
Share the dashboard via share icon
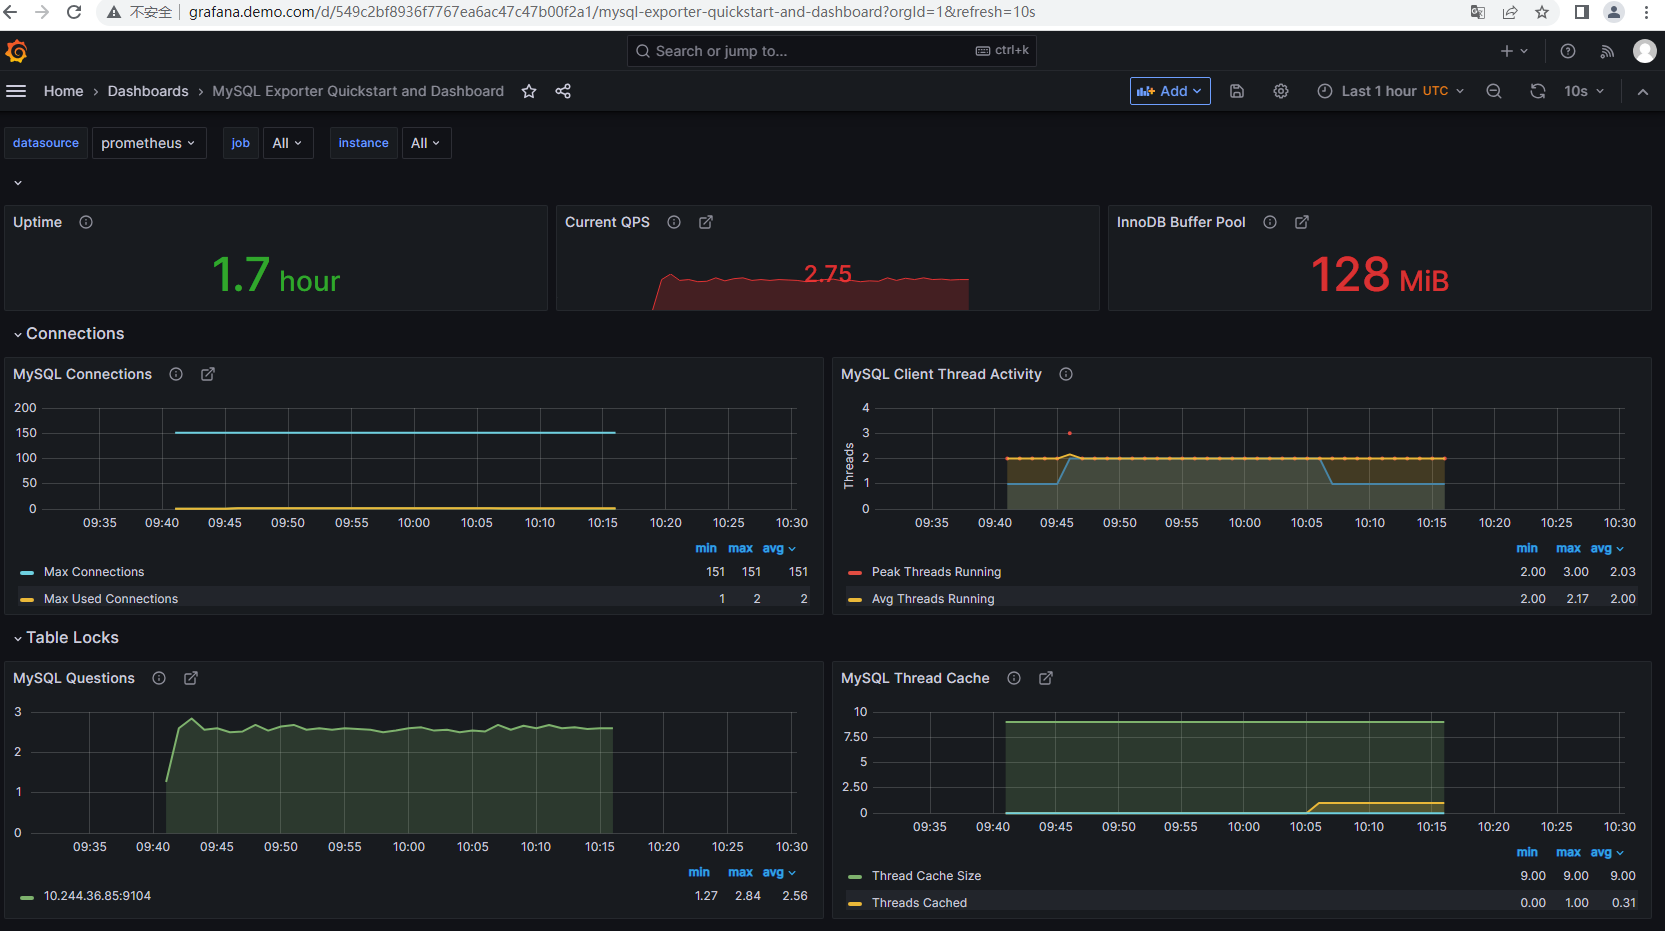563,91
